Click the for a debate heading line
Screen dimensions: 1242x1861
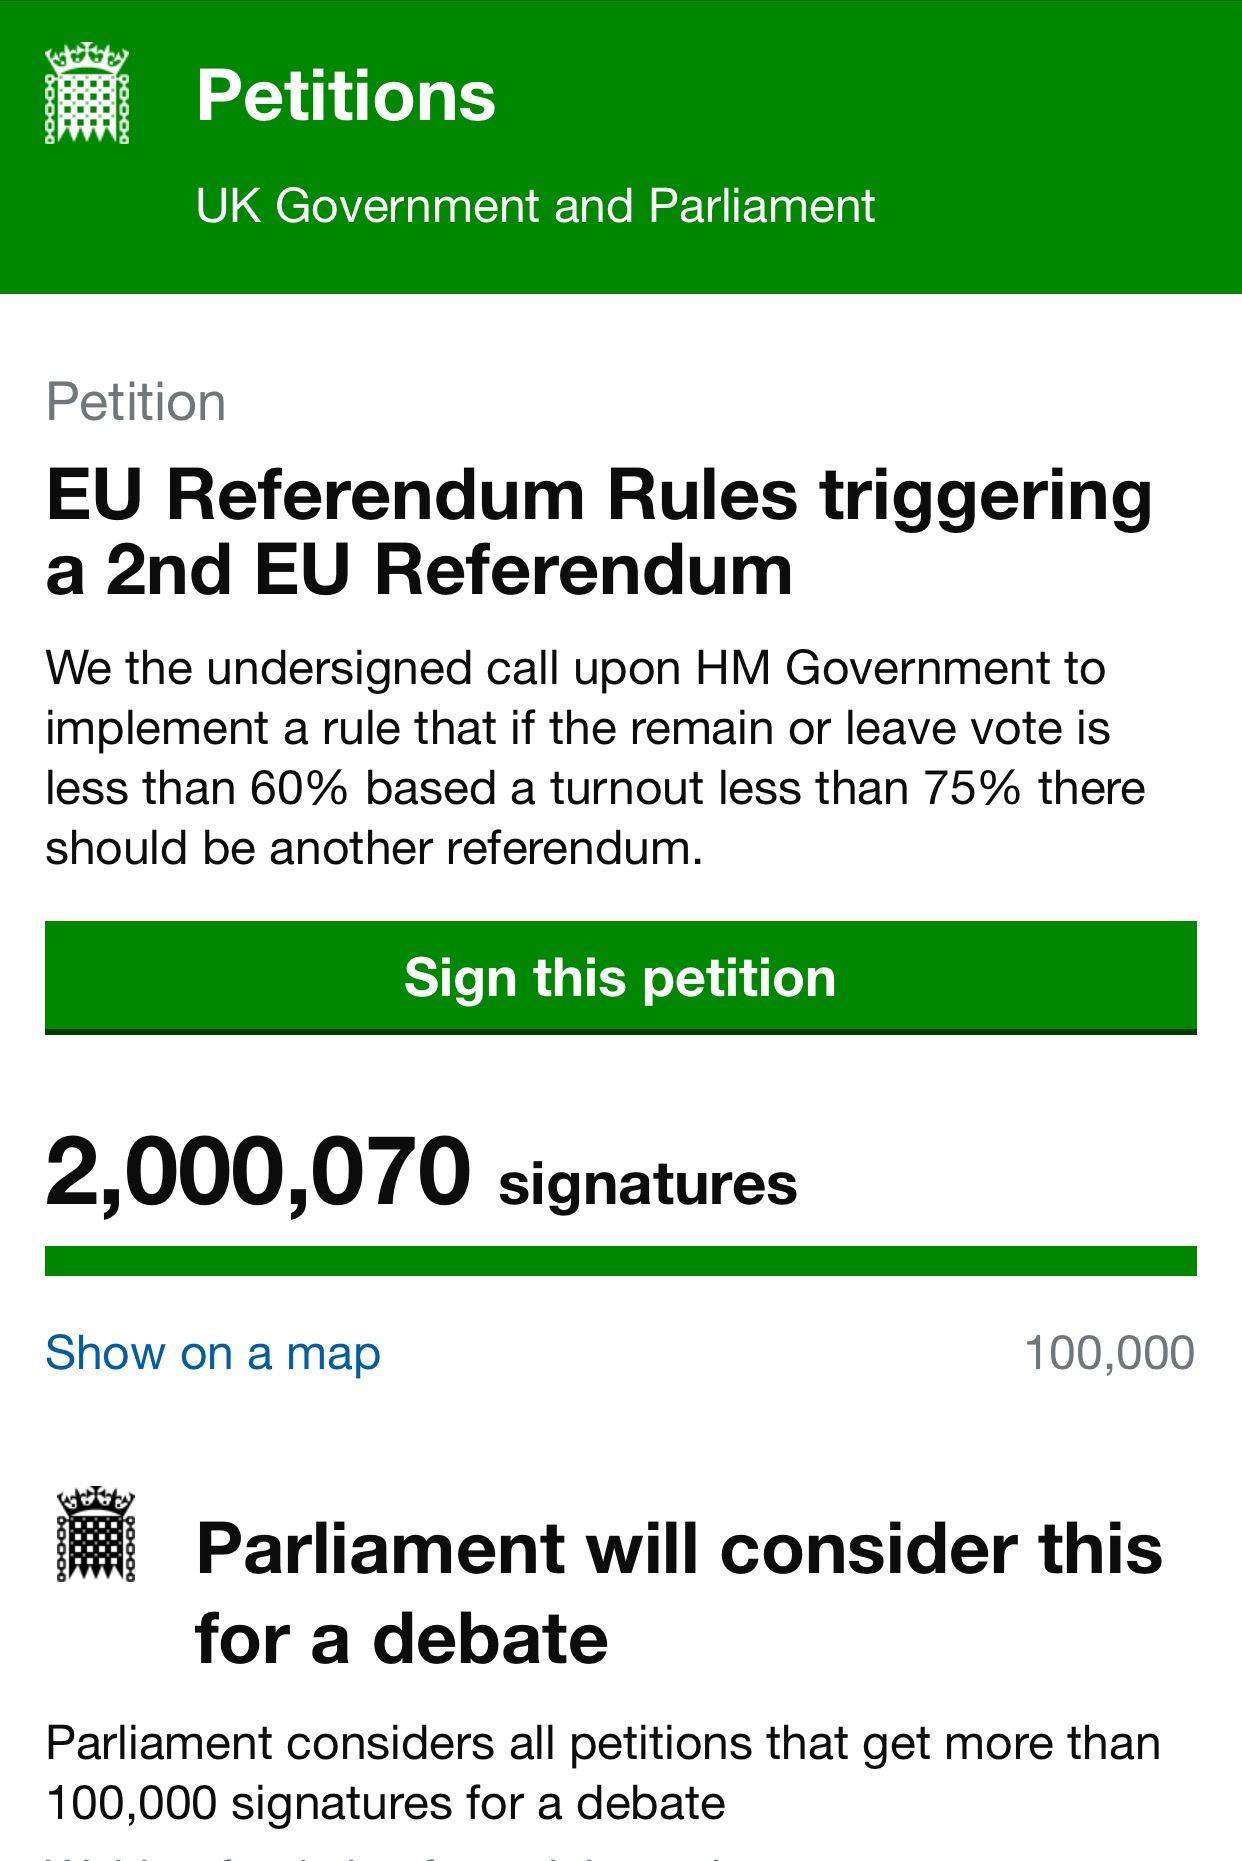tap(402, 1639)
